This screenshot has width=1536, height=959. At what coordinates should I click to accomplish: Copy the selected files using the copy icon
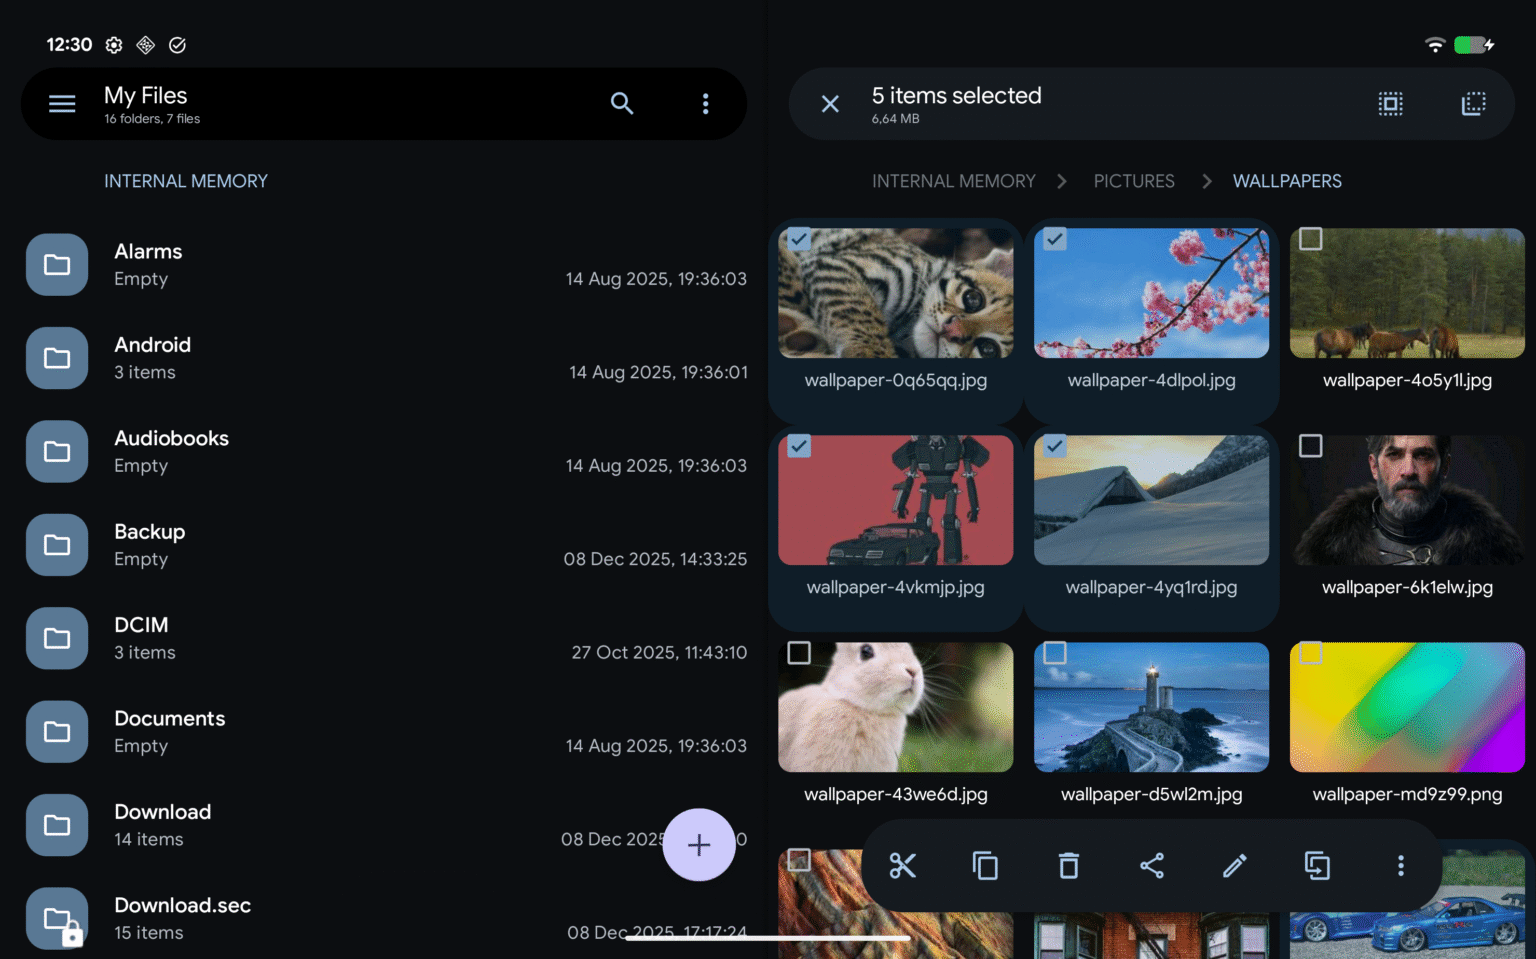(x=986, y=866)
